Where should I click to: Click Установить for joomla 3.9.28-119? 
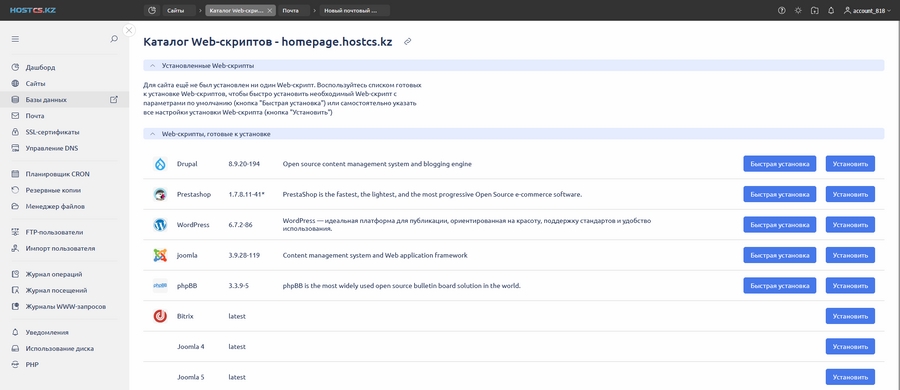point(850,255)
